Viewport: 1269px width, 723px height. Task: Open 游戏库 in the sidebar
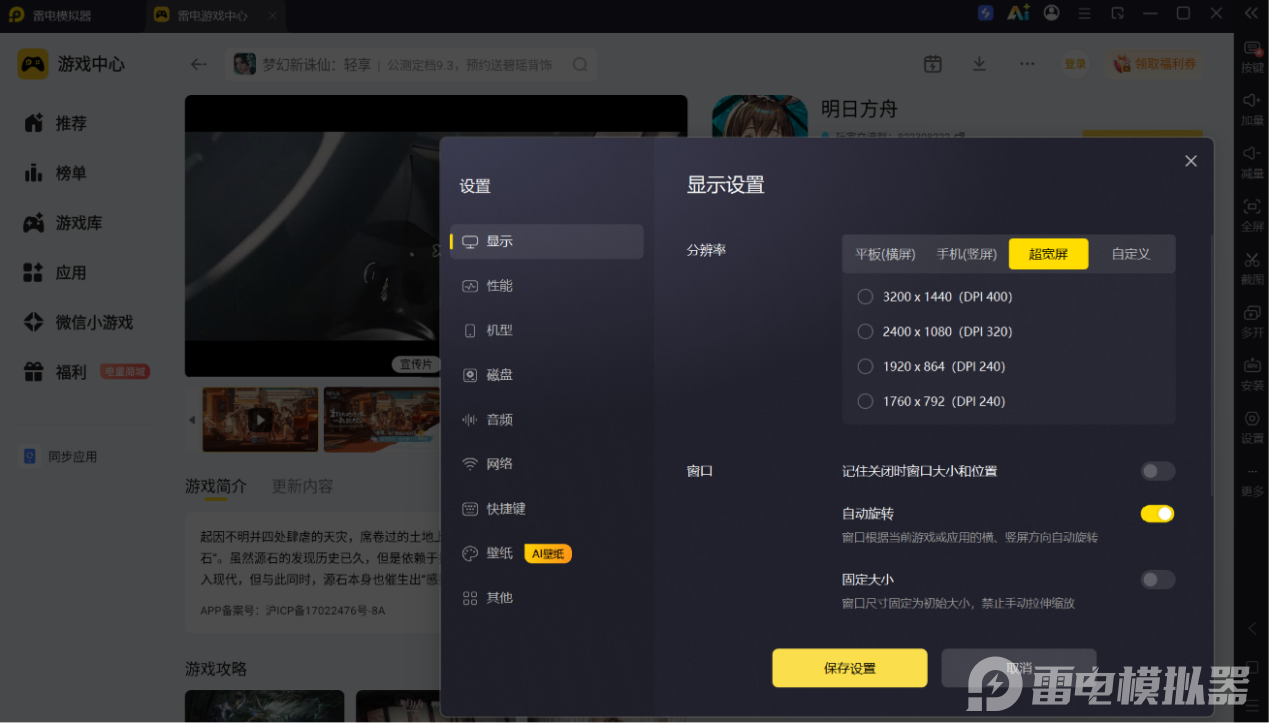tap(64, 223)
